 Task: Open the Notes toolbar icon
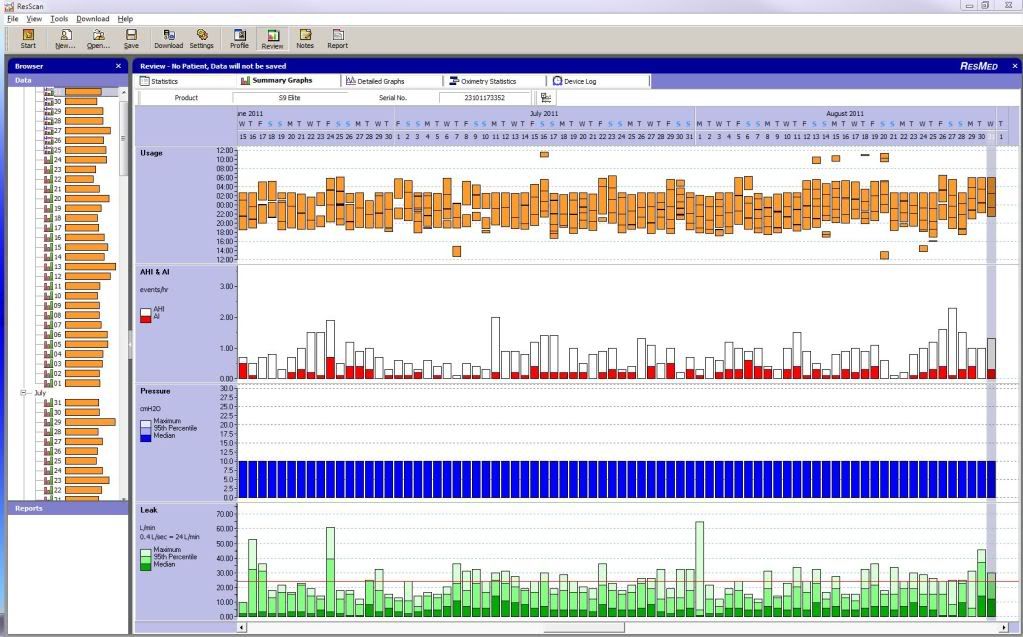click(x=305, y=39)
